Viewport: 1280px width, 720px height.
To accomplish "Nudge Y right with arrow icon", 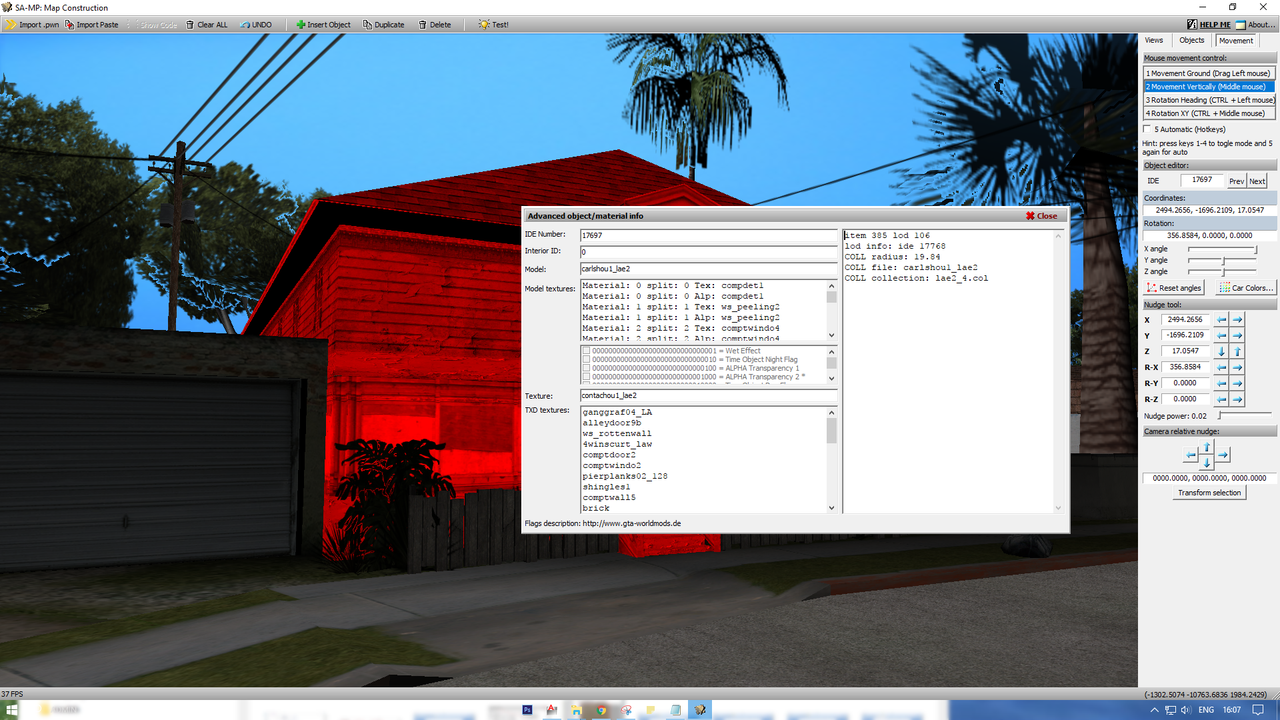I will [1238, 335].
